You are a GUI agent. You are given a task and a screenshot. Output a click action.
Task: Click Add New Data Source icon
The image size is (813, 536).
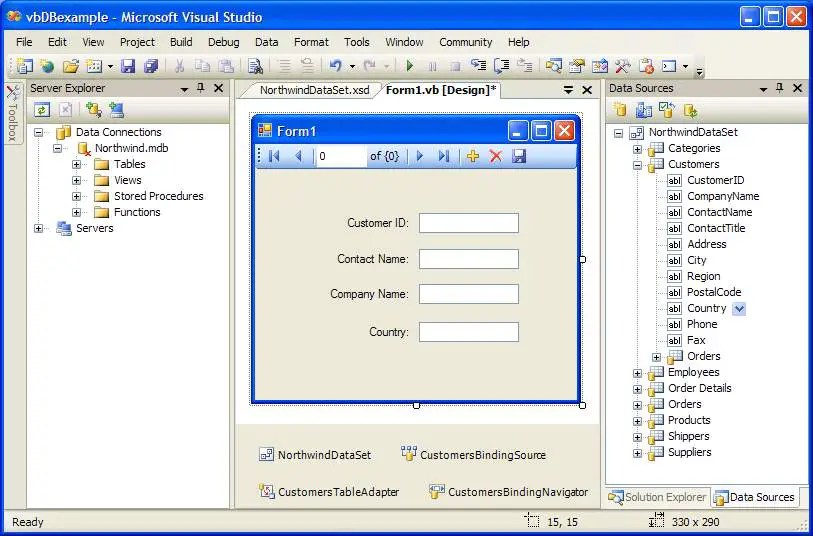620,109
